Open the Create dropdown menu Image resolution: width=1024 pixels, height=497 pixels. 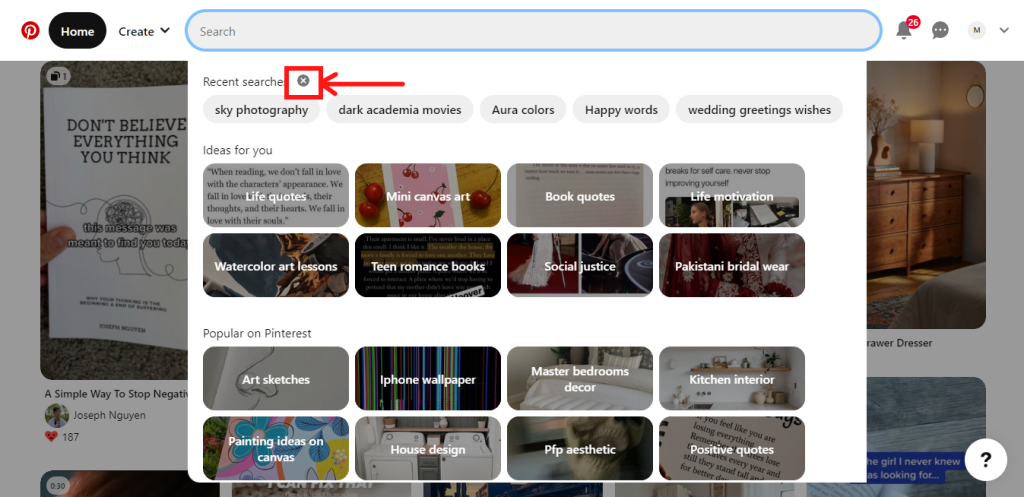pyautogui.click(x=144, y=31)
